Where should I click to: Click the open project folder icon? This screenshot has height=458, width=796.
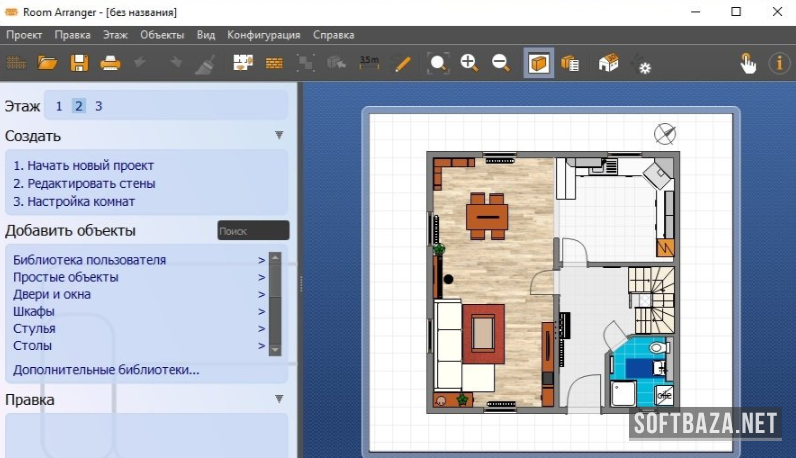47,64
